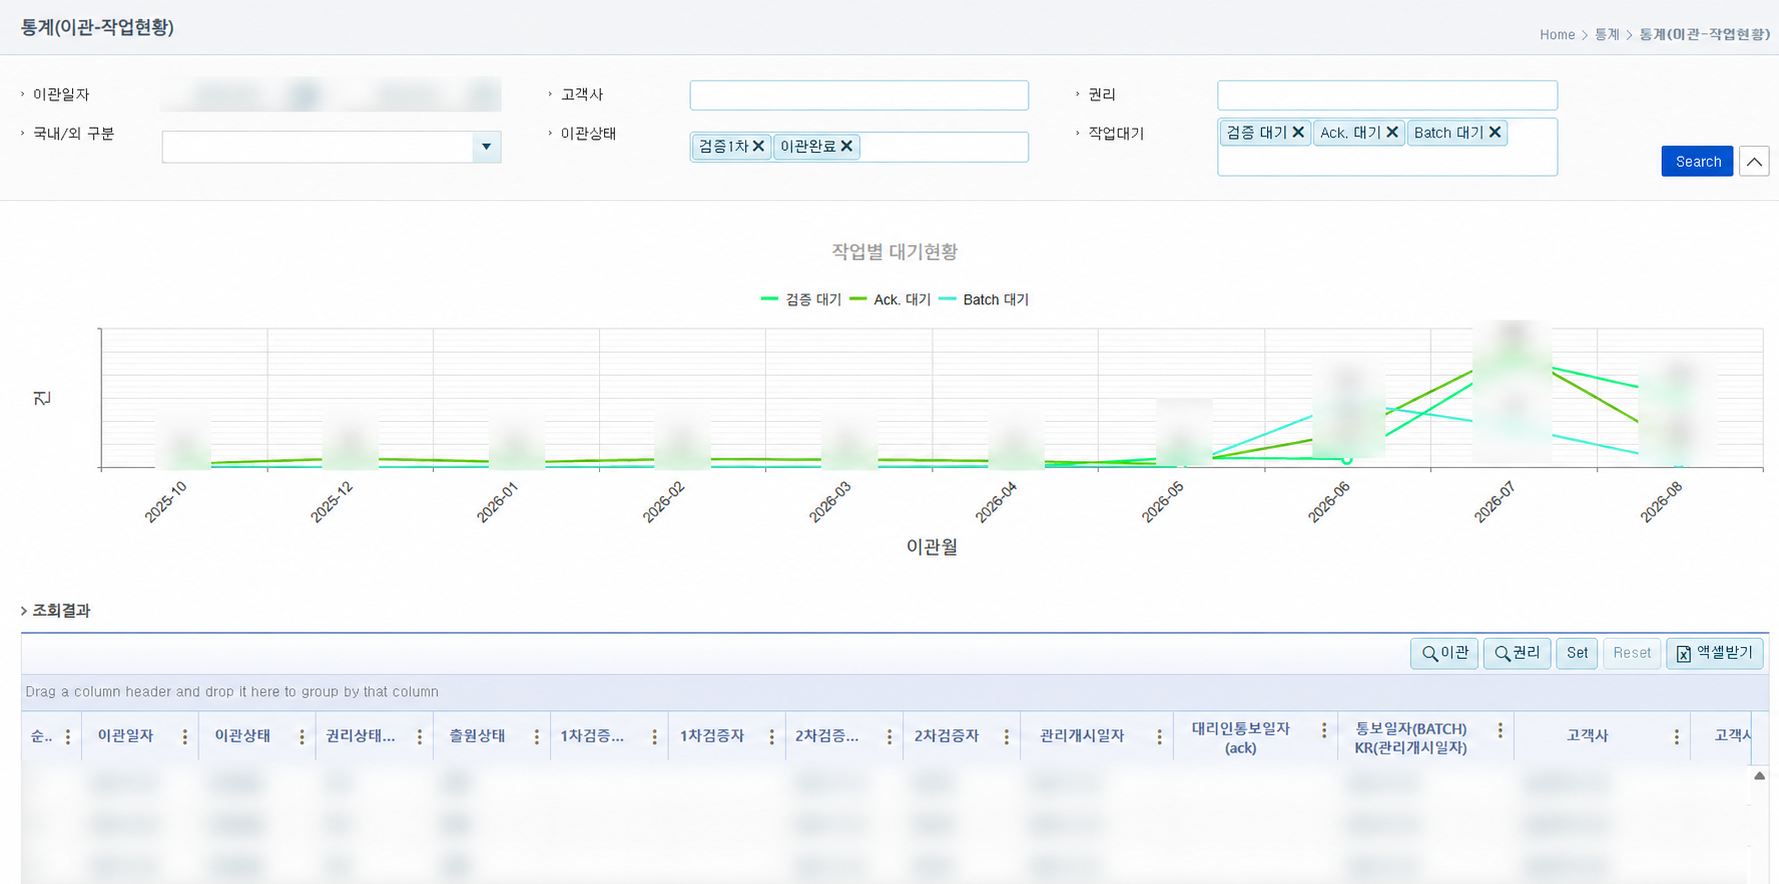Open column menu for 관리개시일자
Screen dimensions: 1779x884
1160,737
